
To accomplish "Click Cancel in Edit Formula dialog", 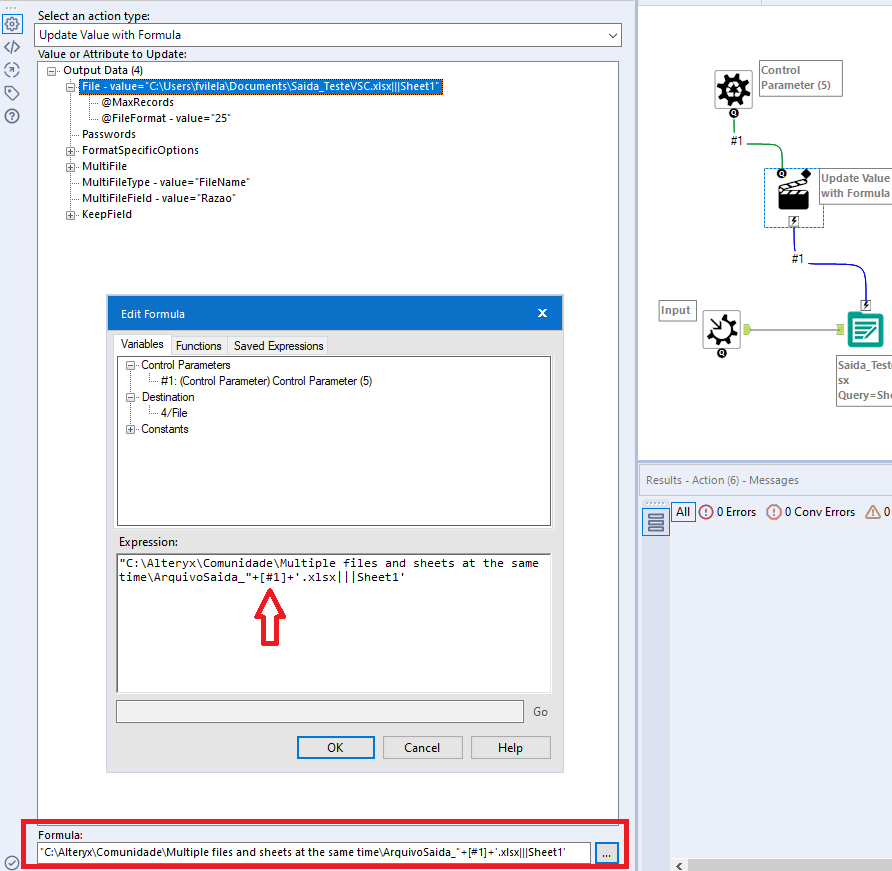I will point(422,748).
